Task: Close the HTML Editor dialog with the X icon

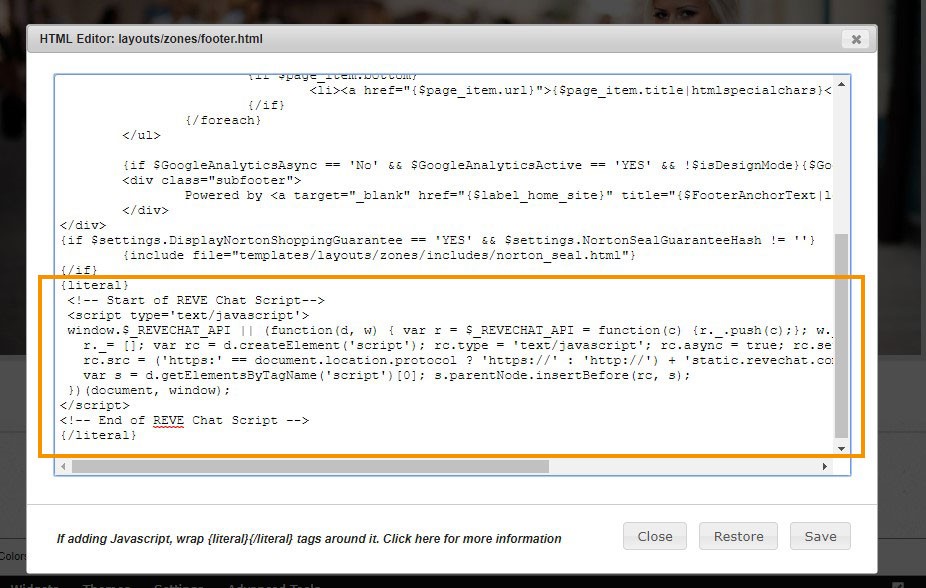Action: click(856, 39)
